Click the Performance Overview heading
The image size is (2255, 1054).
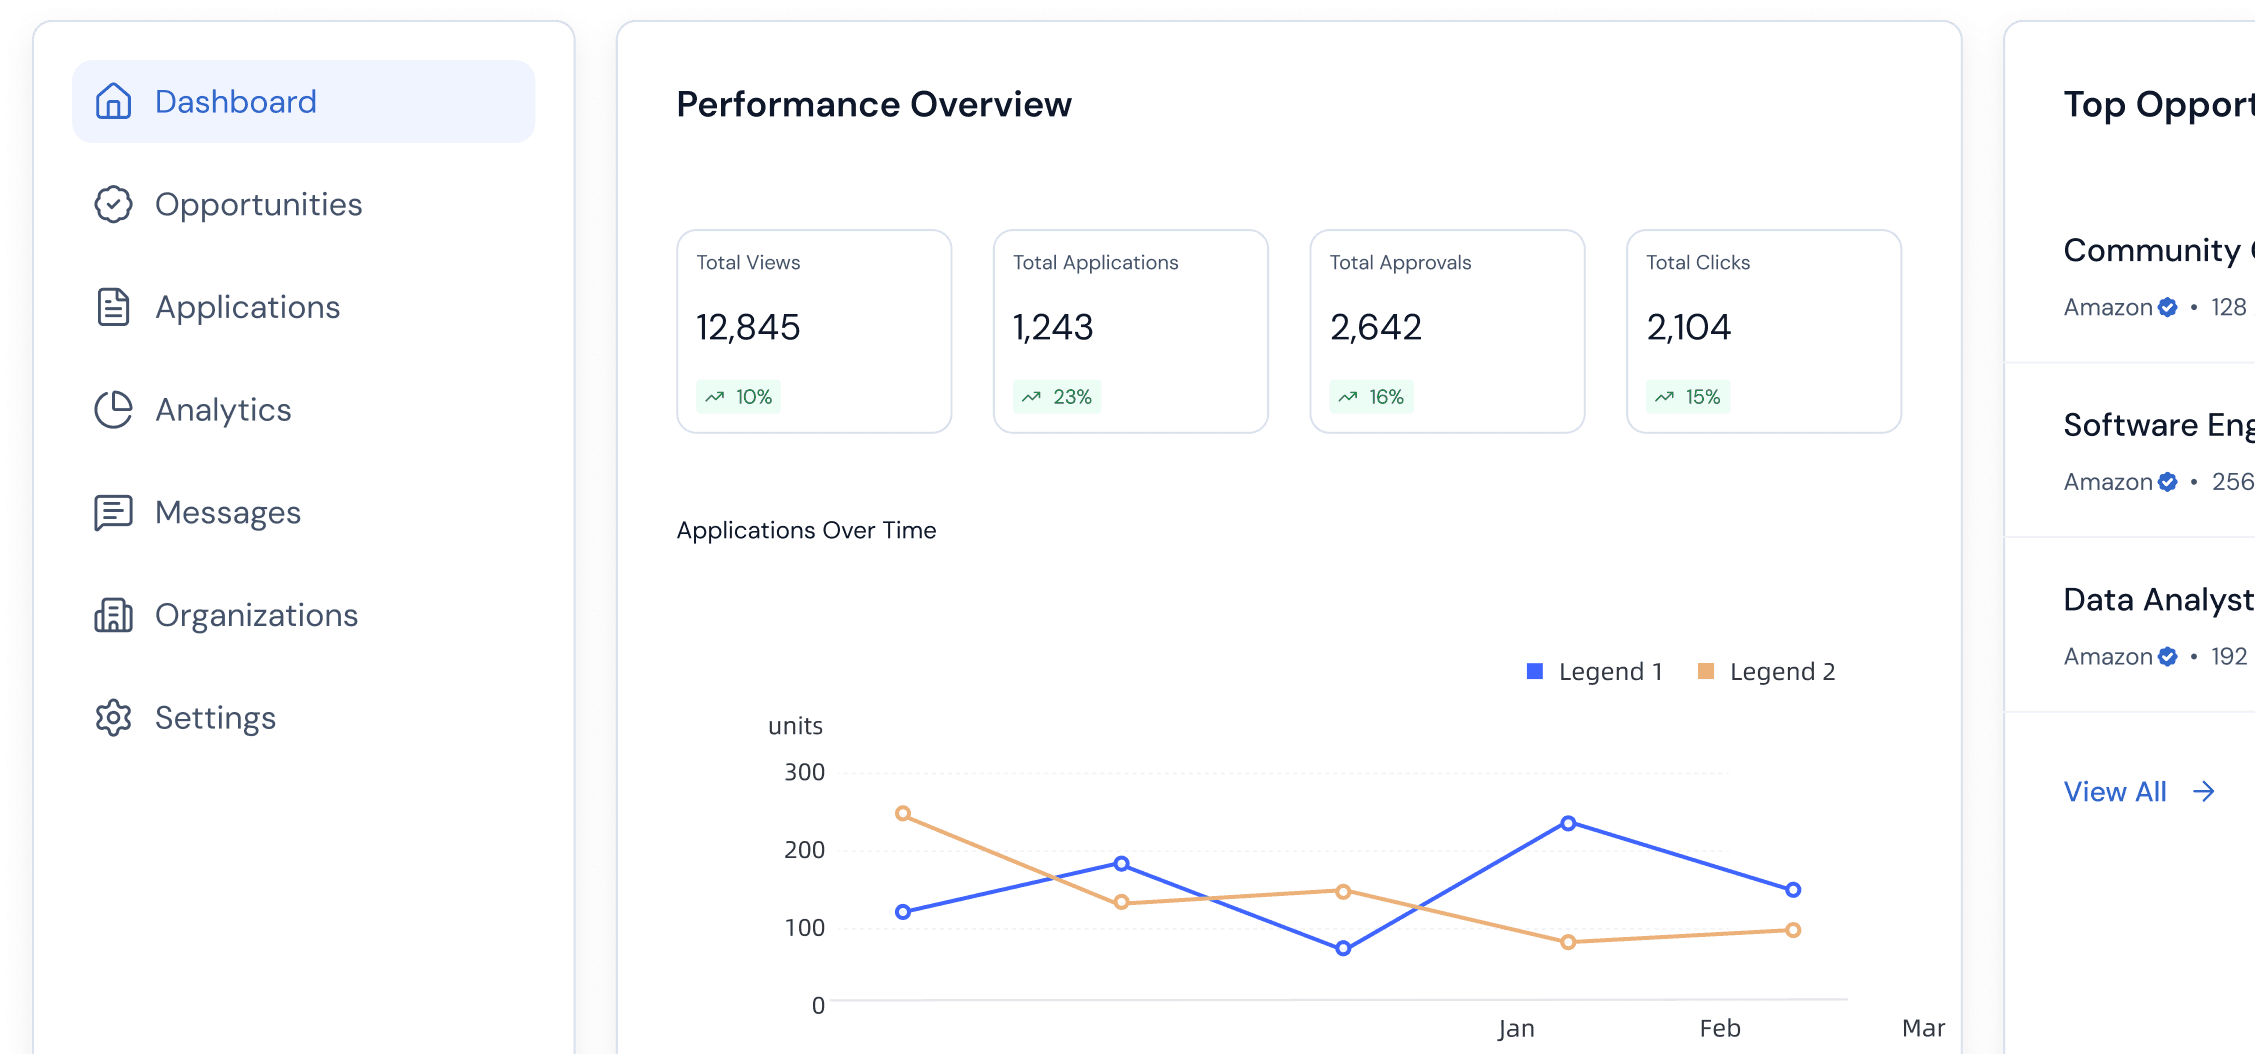point(874,104)
